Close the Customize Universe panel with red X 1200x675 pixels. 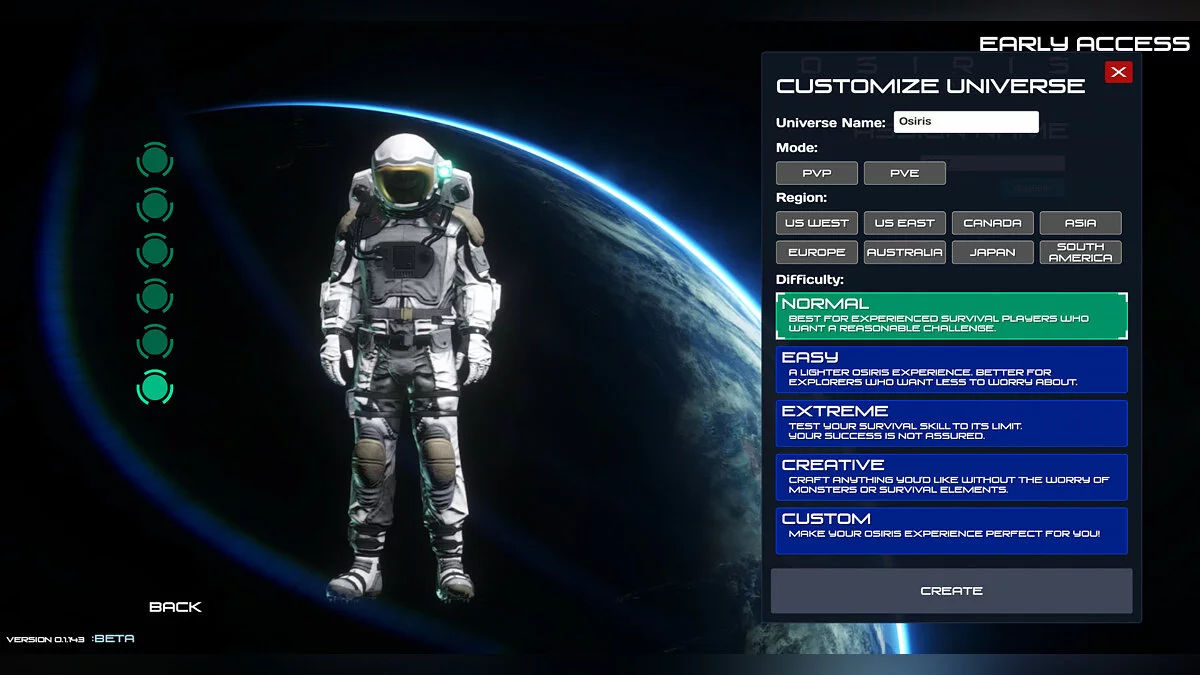pyautogui.click(x=1119, y=72)
